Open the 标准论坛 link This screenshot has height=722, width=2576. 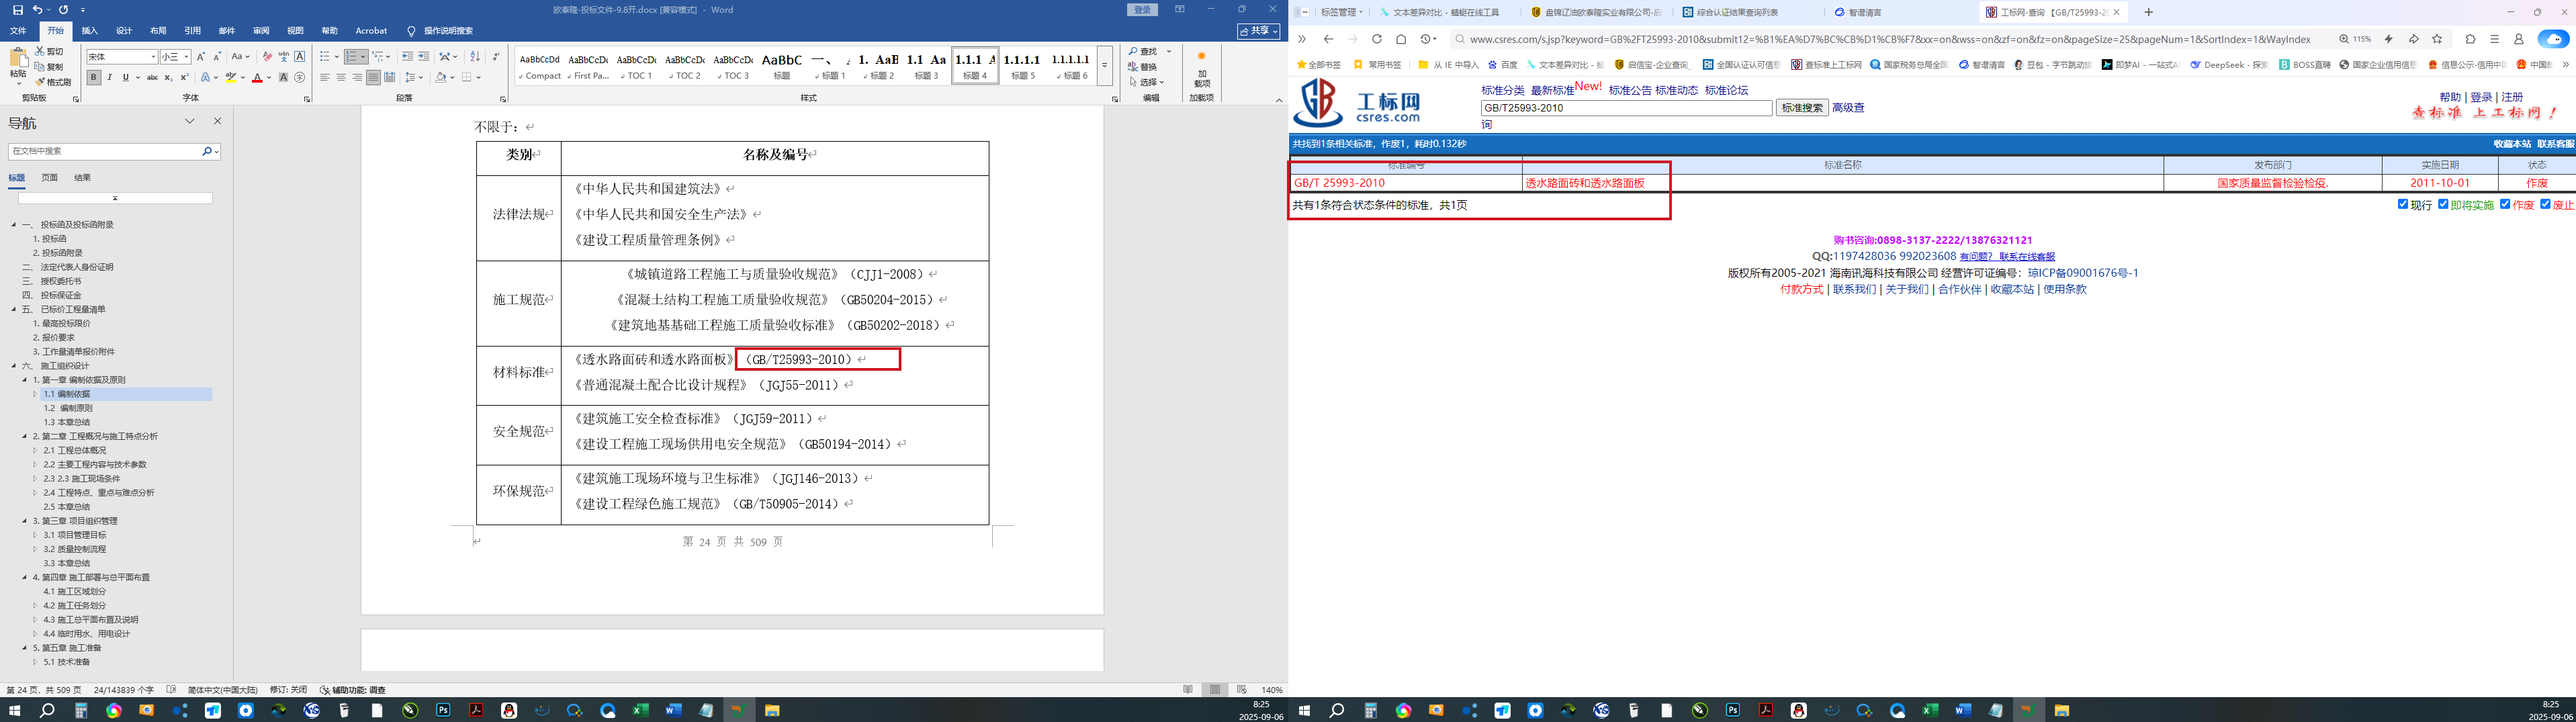1727,90
